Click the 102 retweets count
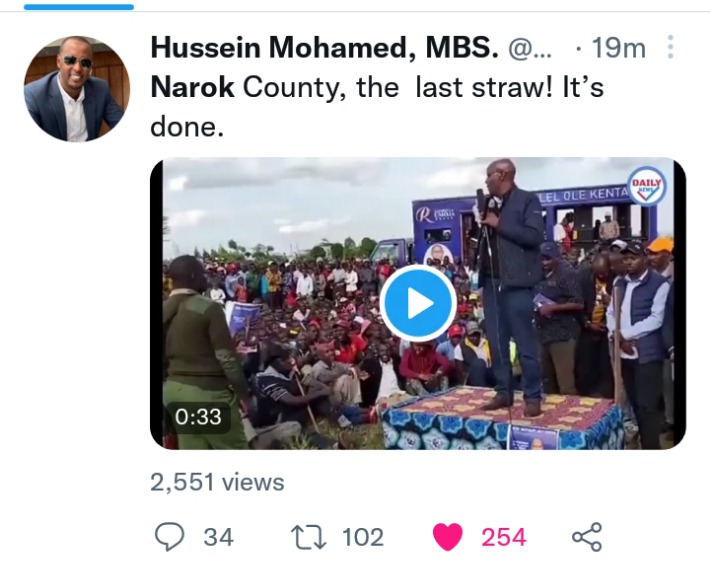Image resolution: width=710 pixels, height=564 pixels. point(363,537)
